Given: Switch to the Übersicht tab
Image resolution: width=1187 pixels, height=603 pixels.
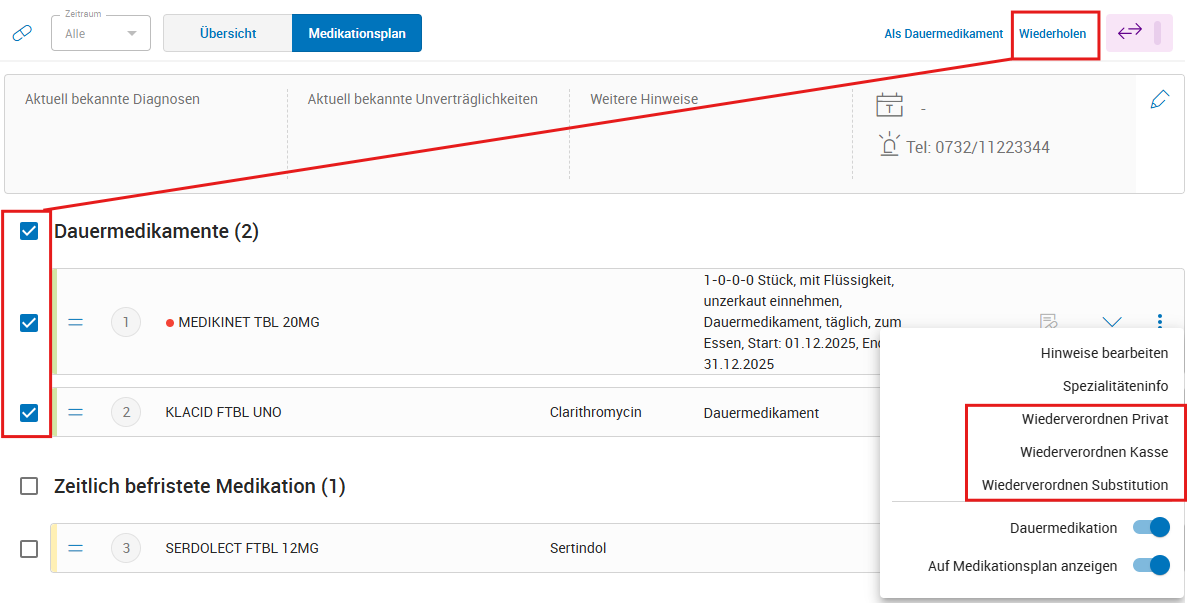Looking at the screenshot, I should tap(228, 33).
